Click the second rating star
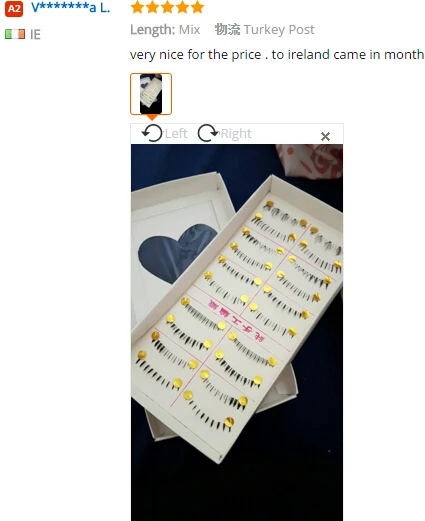The image size is (425, 521). (x=152, y=7)
